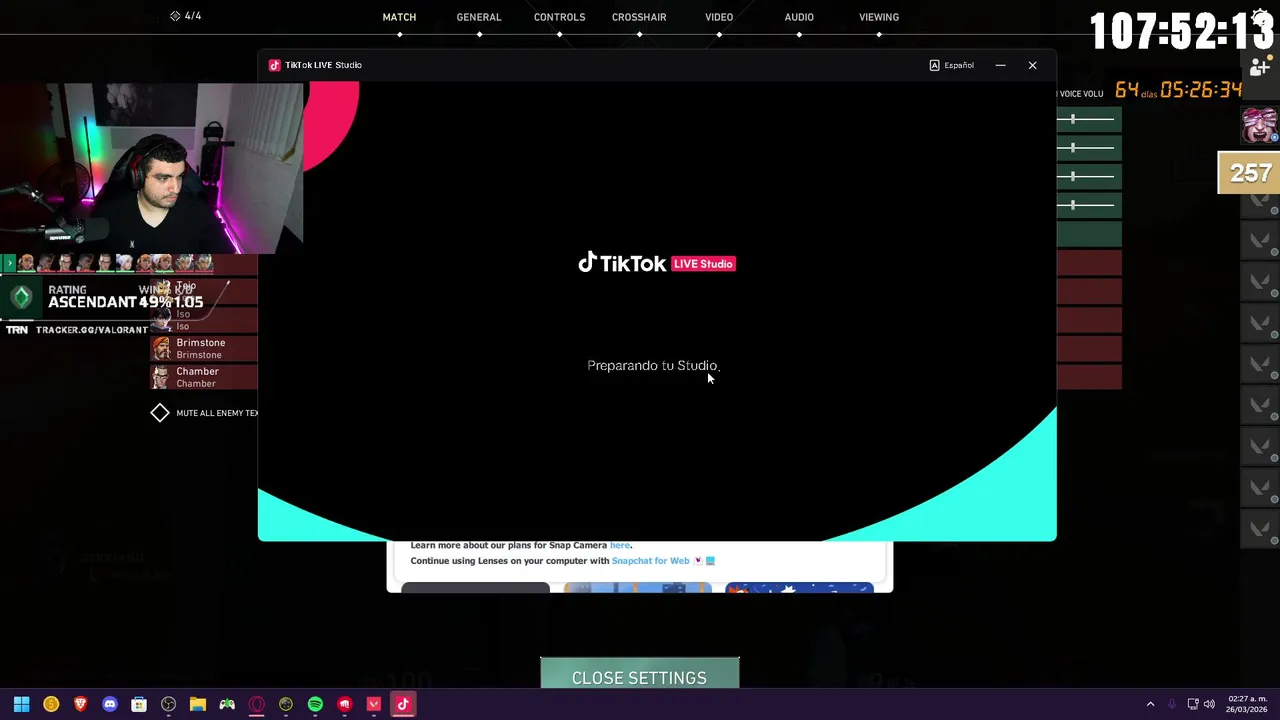The image size is (1280, 720).
Task: Open Discord from the taskbar
Action: [x=110, y=704]
